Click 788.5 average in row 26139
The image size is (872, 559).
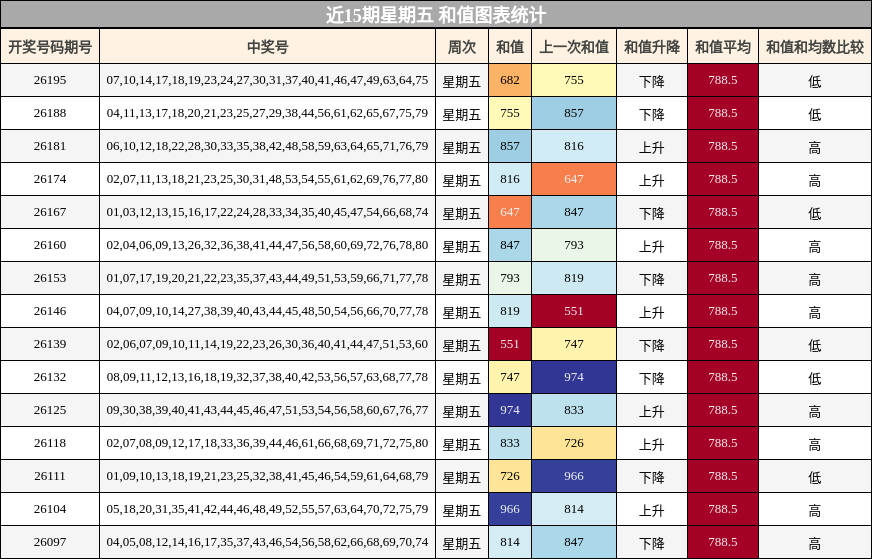tap(723, 344)
